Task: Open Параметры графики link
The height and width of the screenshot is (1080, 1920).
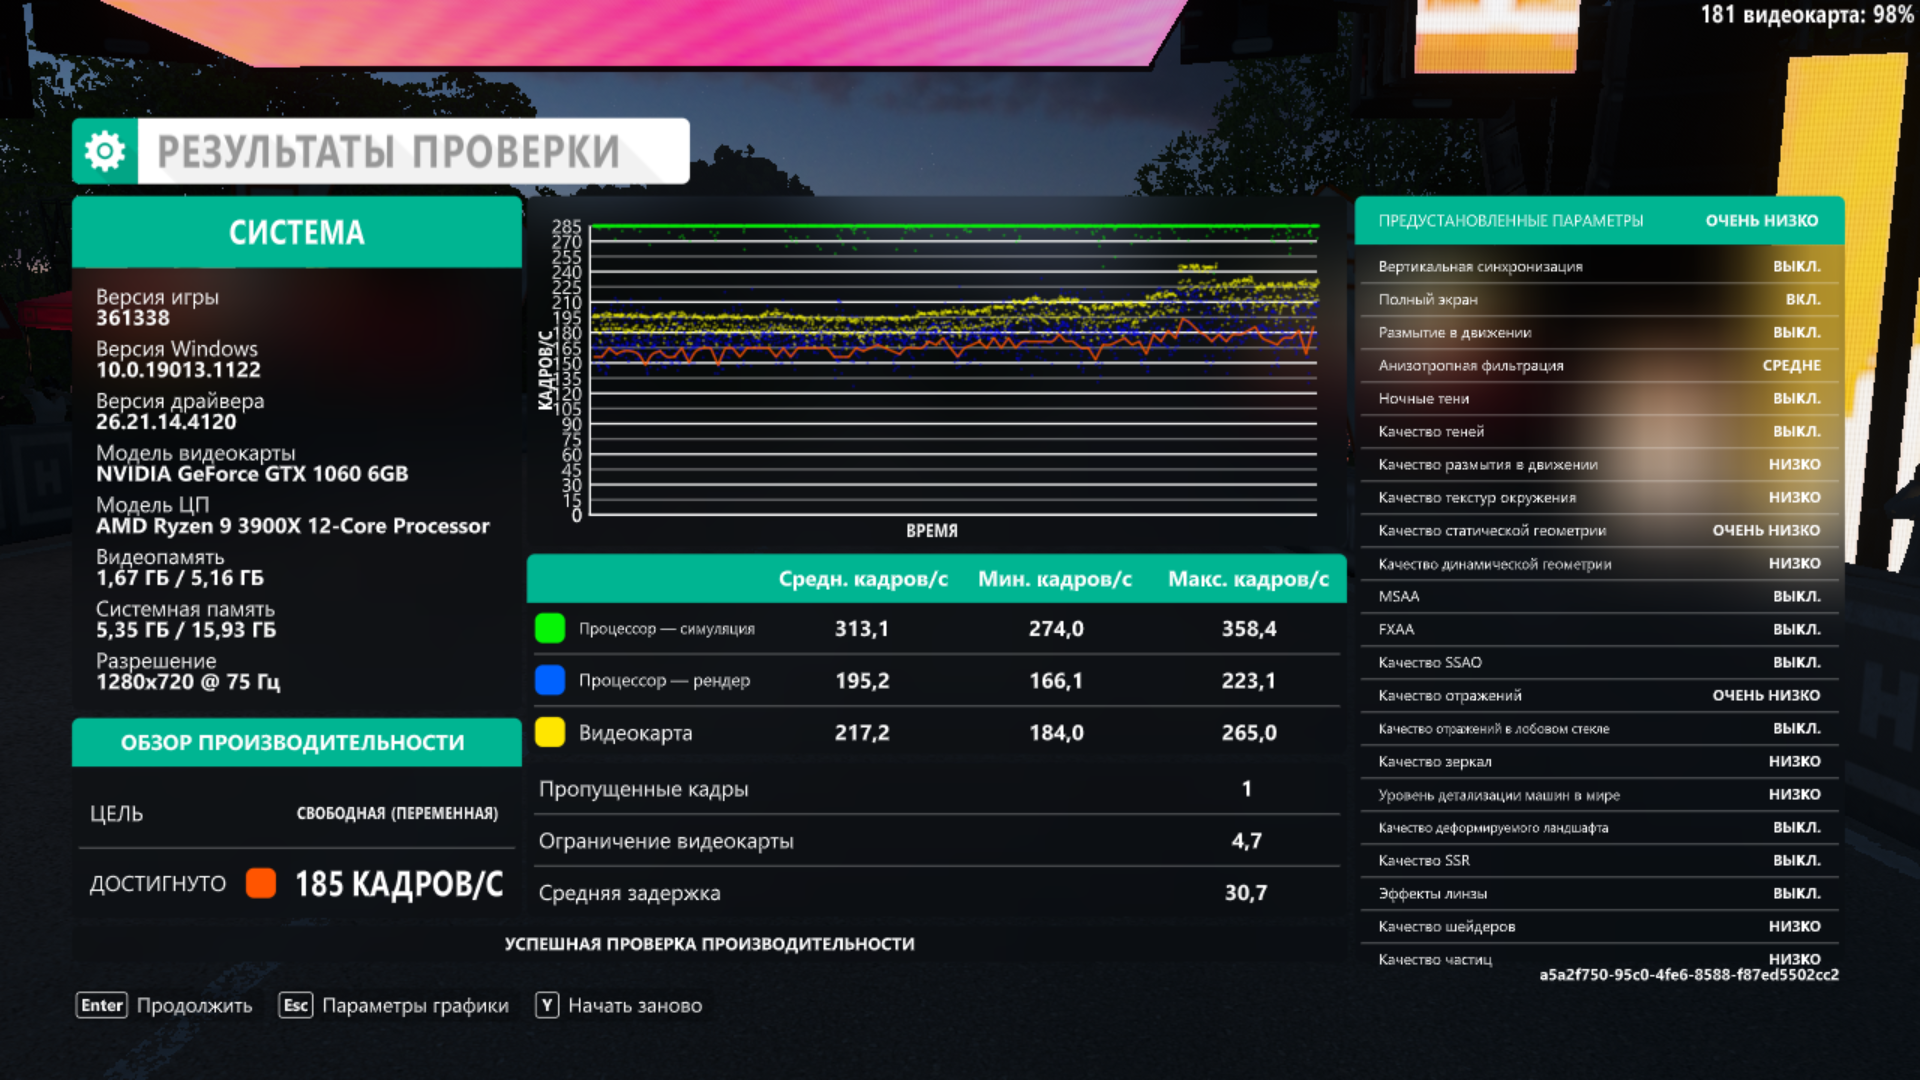Action: click(414, 1005)
